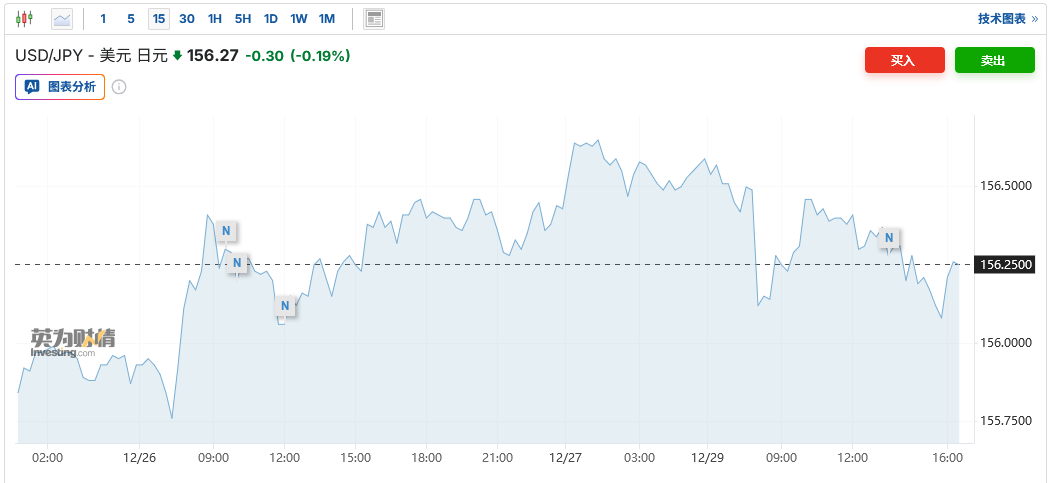The height and width of the screenshot is (483, 1052).
Task: Open the N news marker near 12:00 on 12/26
Action: [285, 306]
